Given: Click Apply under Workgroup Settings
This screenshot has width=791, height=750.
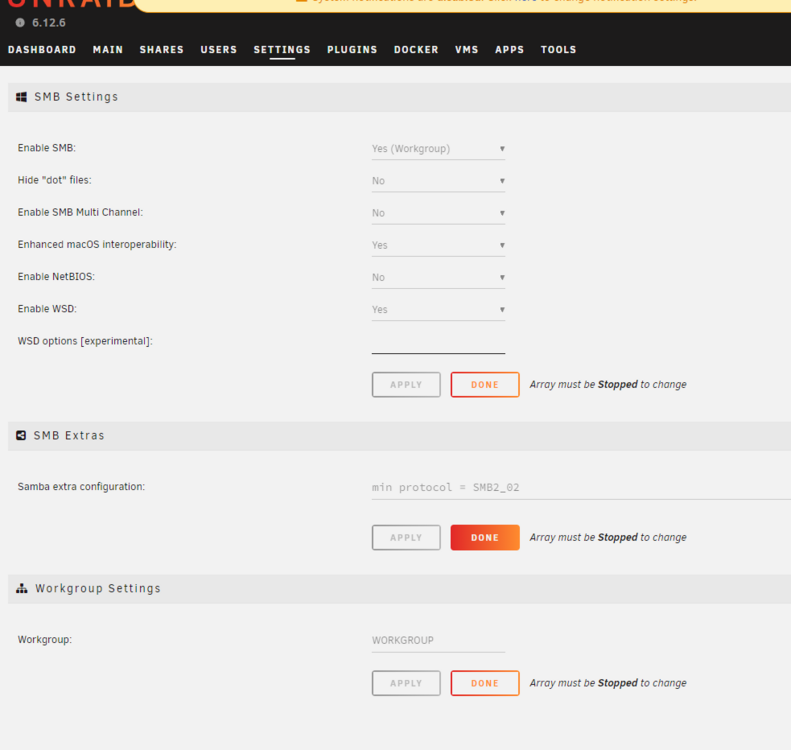Looking at the screenshot, I should (406, 683).
